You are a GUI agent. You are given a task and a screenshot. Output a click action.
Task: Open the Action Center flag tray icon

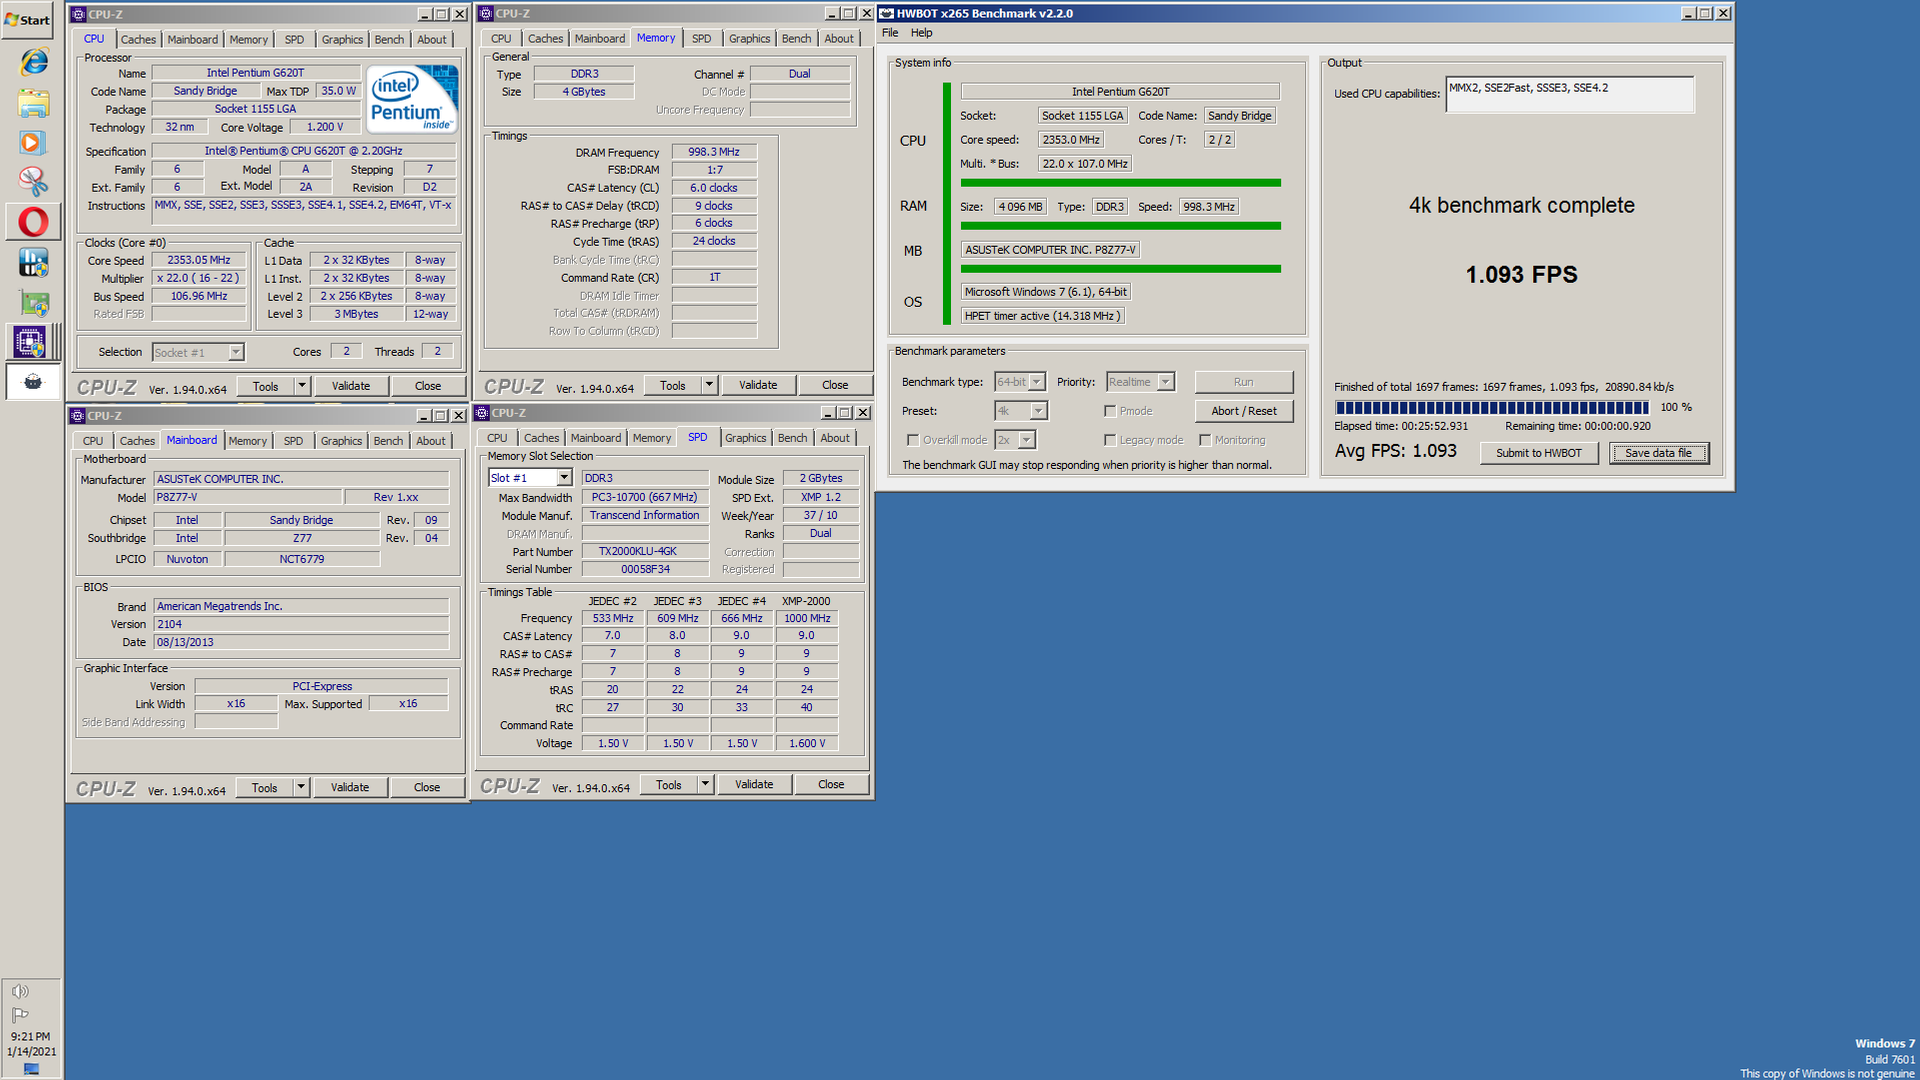20,1014
